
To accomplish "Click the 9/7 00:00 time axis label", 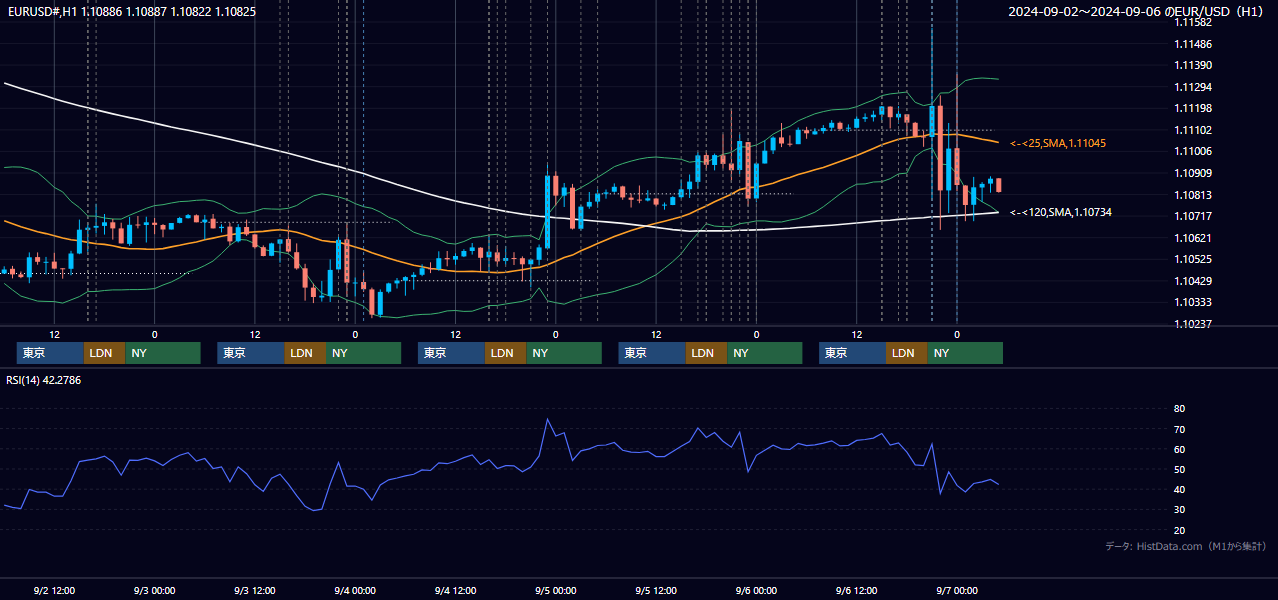I will coord(957,590).
